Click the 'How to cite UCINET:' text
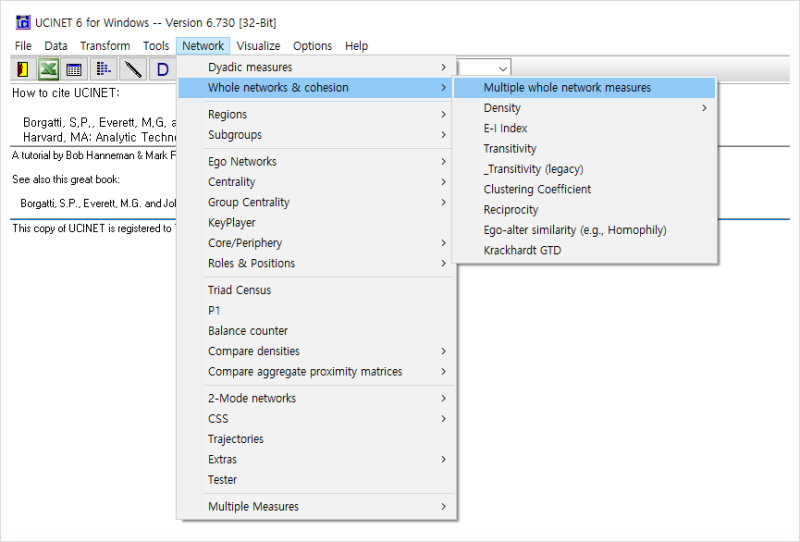The image size is (800, 542). point(66,93)
